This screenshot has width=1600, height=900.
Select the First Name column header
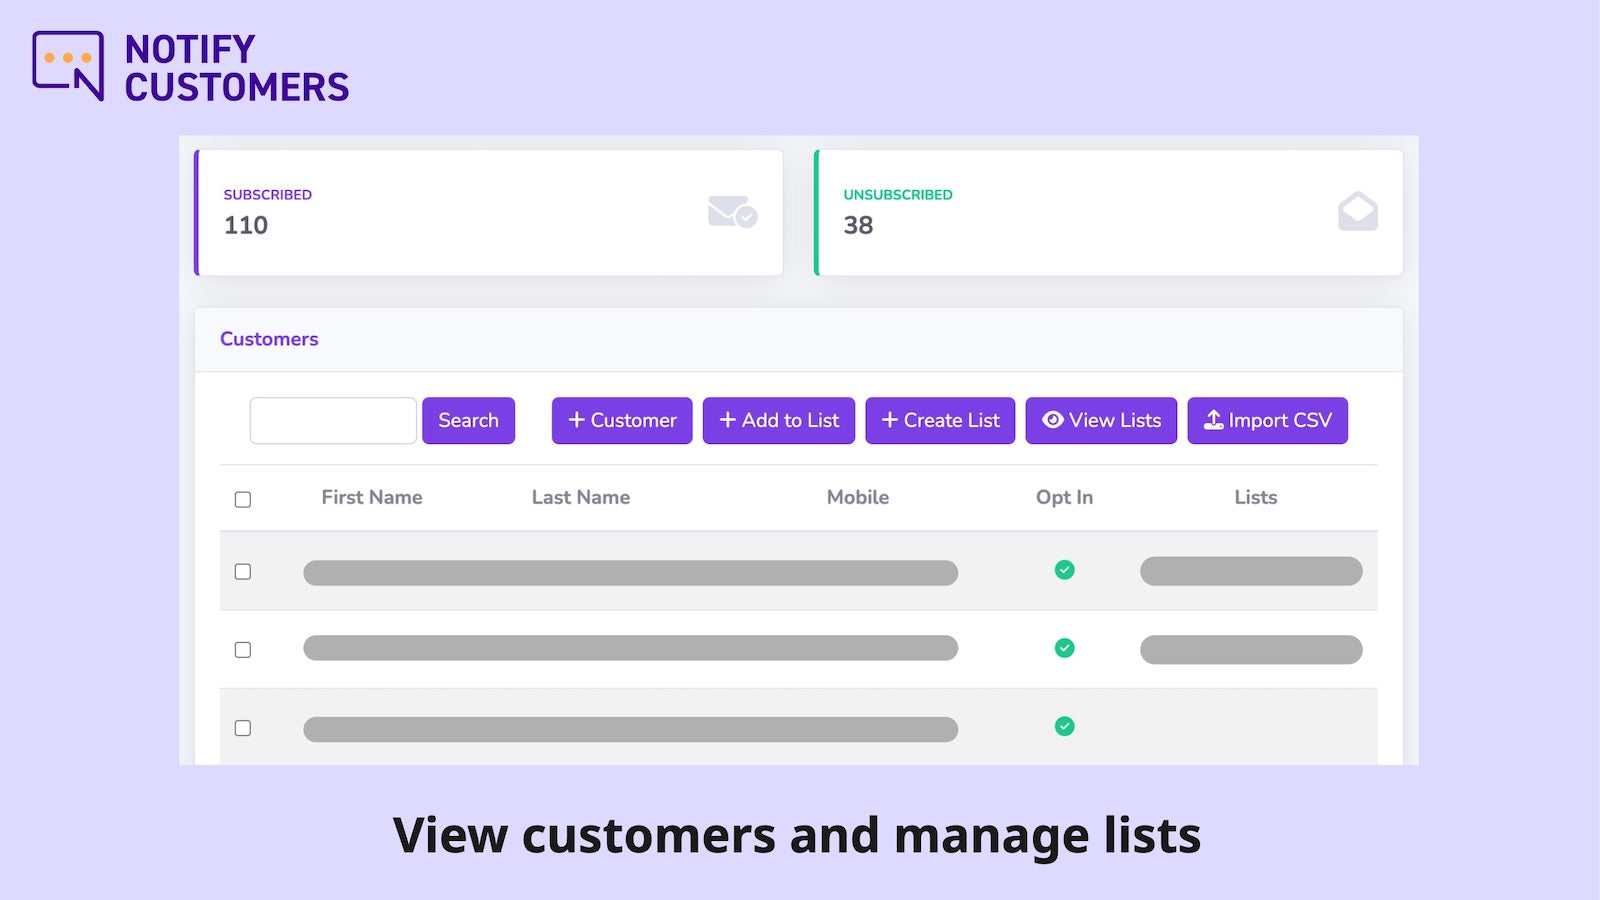click(371, 497)
